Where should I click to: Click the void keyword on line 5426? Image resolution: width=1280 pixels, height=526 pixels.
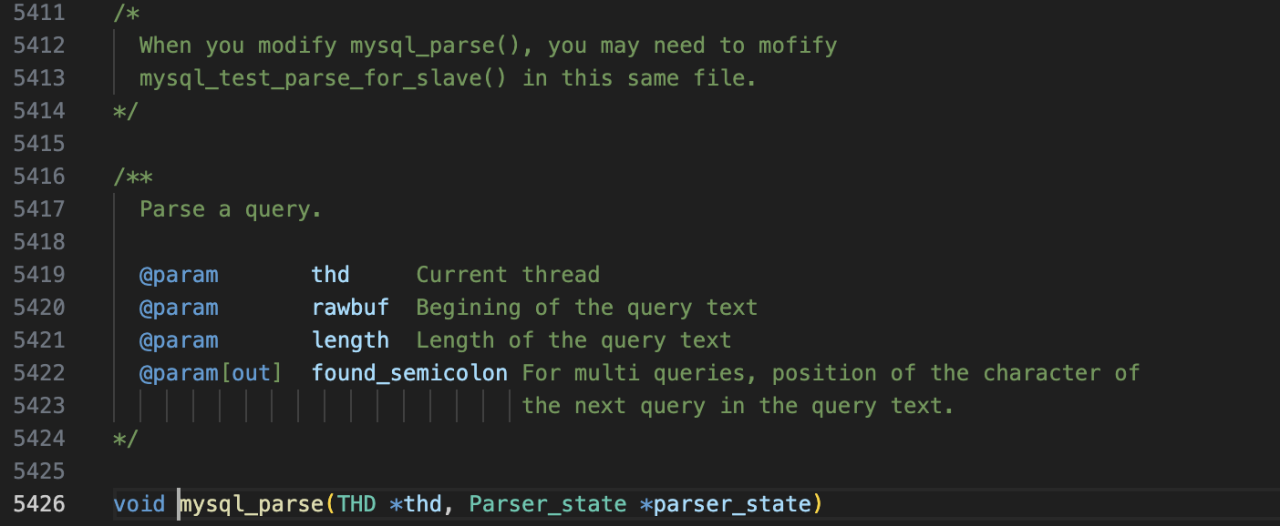139,504
